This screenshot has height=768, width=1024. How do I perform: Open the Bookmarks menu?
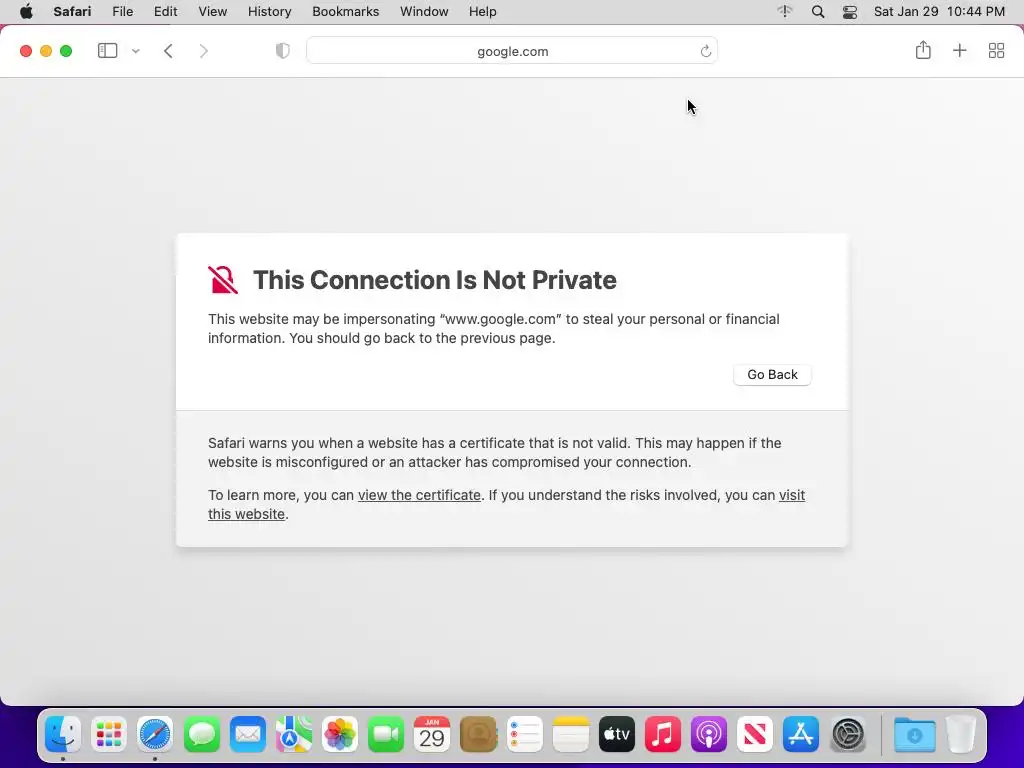pyautogui.click(x=345, y=12)
